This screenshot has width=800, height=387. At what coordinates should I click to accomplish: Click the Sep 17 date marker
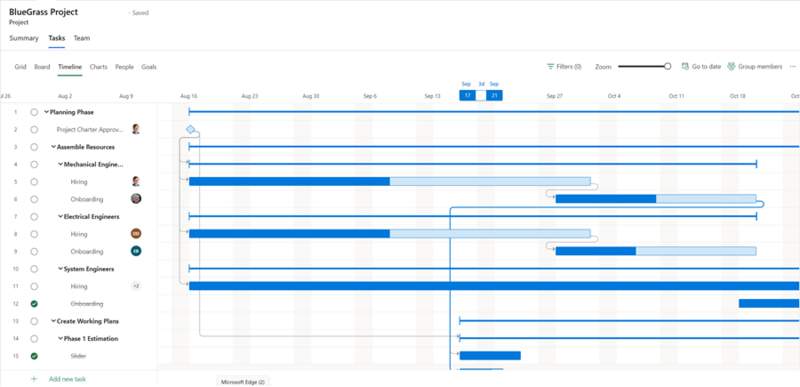tap(467, 95)
